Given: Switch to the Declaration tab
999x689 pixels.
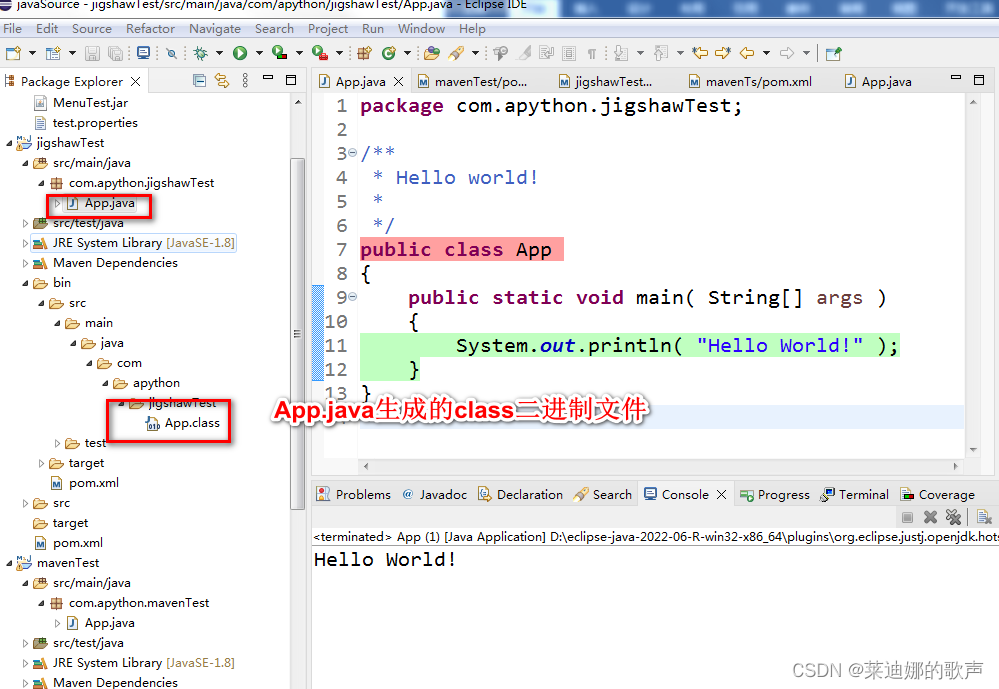Looking at the screenshot, I should [x=521, y=495].
